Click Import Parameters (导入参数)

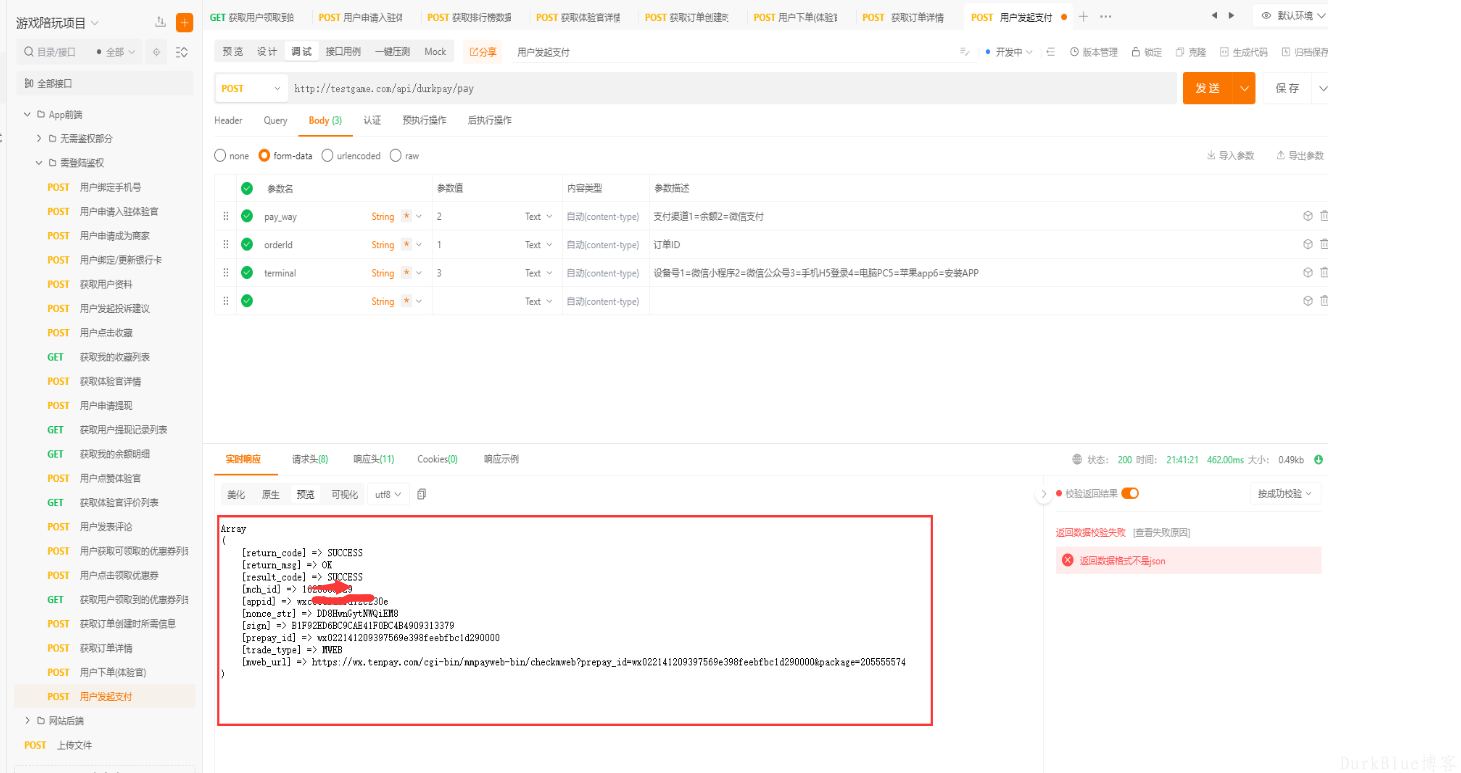[x=1230, y=156]
